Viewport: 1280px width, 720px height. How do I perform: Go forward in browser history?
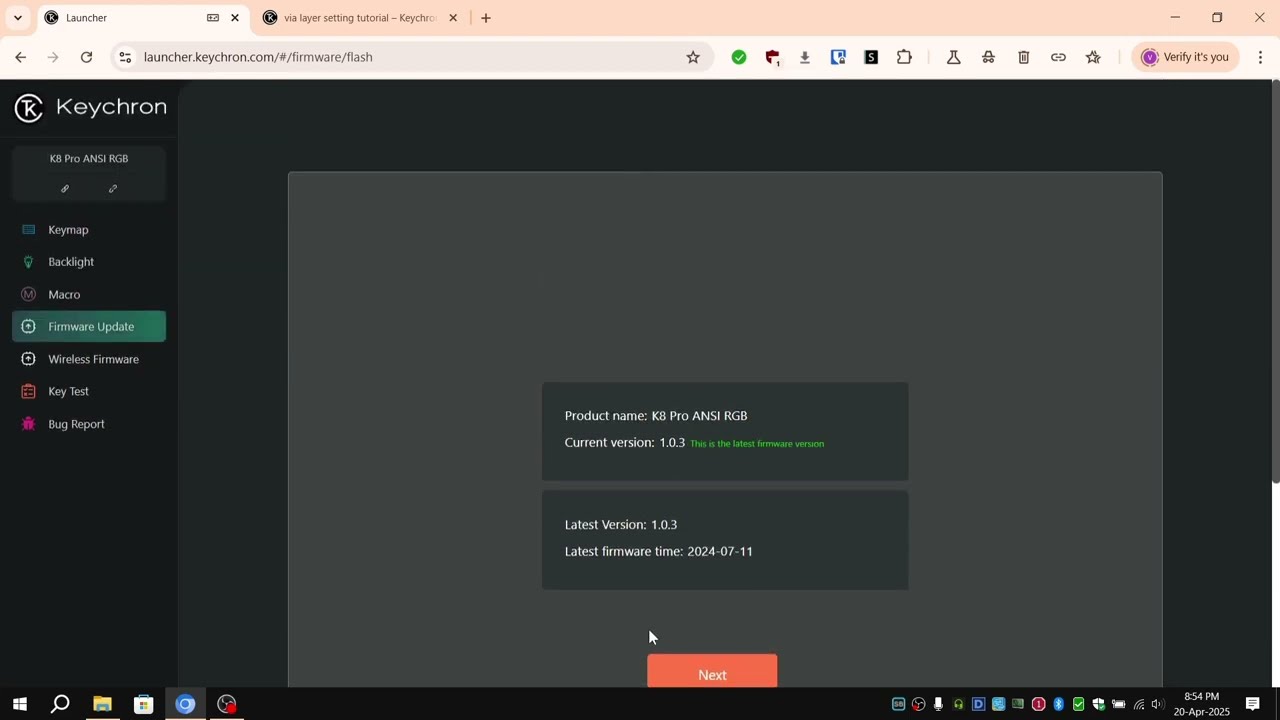pos(54,57)
